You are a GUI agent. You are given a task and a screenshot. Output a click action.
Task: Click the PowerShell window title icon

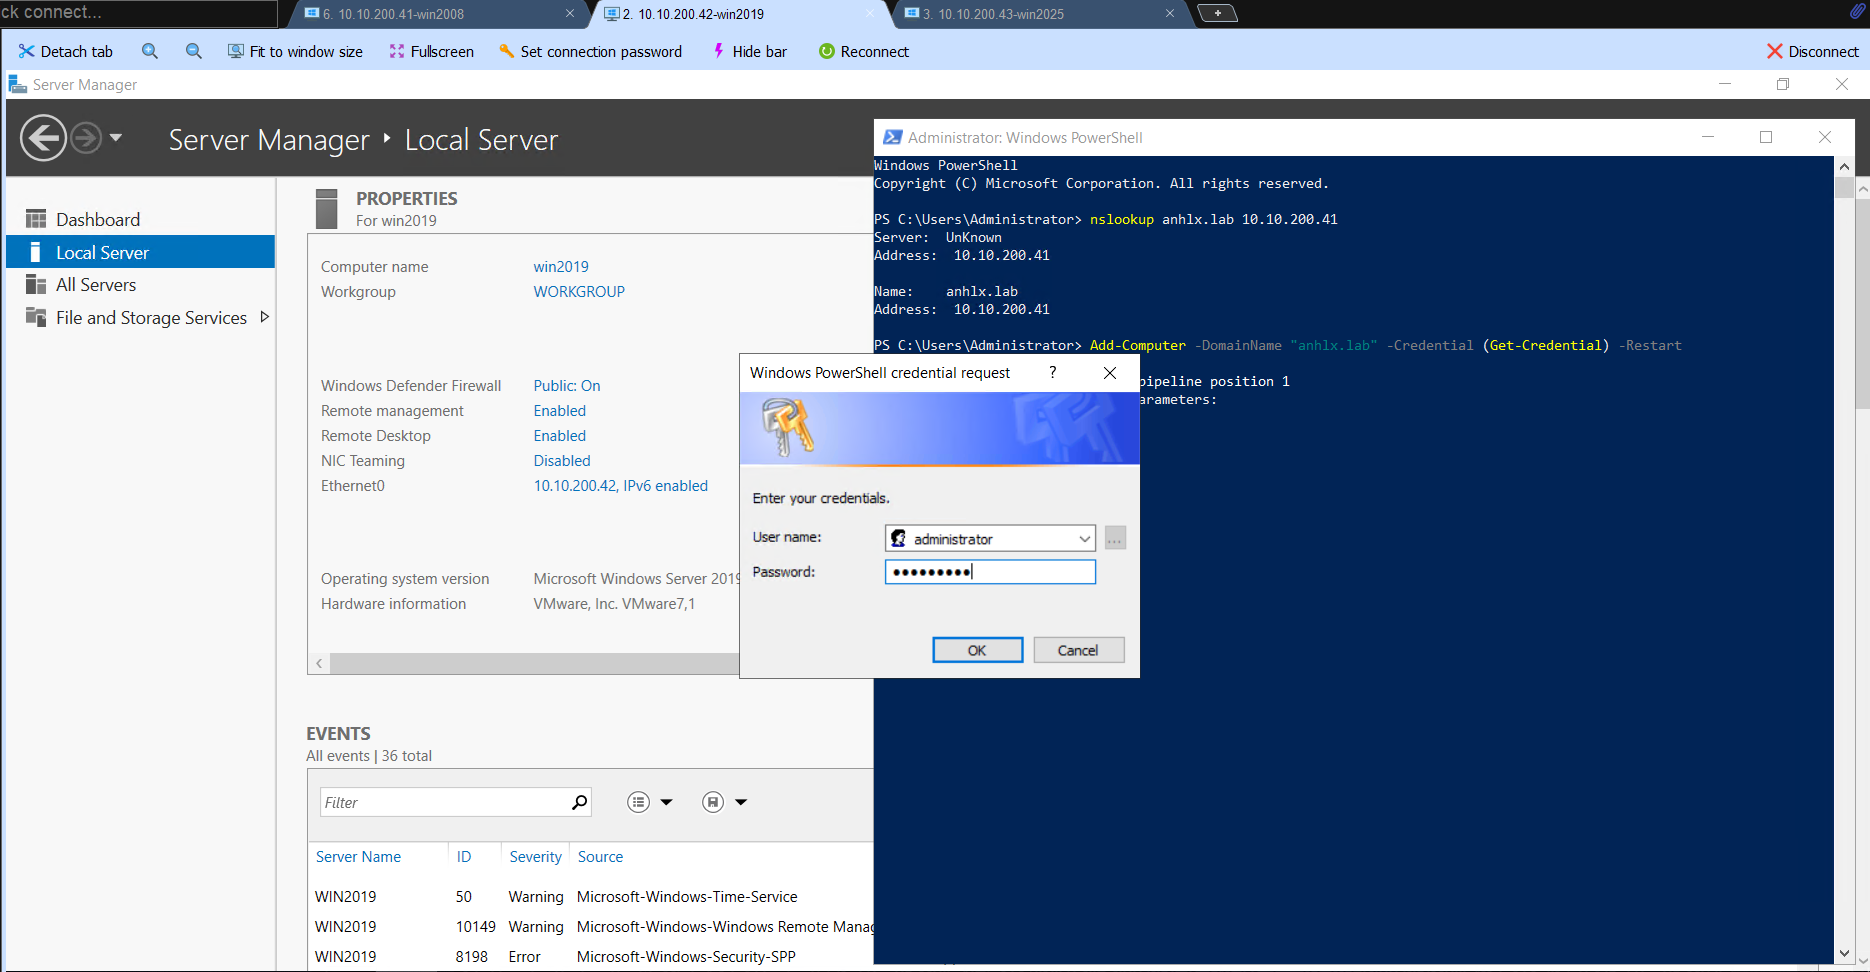coord(892,137)
